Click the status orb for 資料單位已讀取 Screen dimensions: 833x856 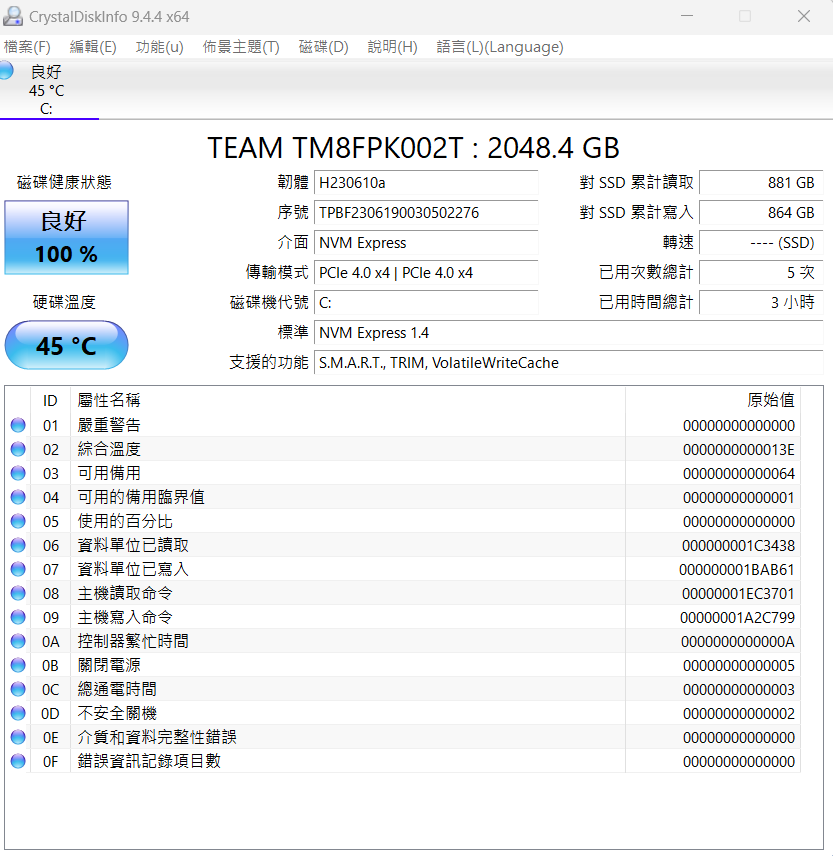coord(18,545)
